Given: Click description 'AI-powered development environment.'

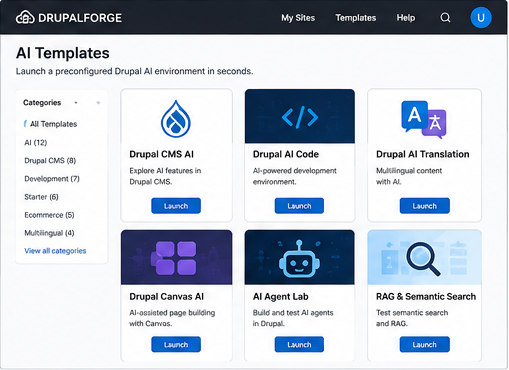Looking at the screenshot, I should pyautogui.click(x=295, y=176).
